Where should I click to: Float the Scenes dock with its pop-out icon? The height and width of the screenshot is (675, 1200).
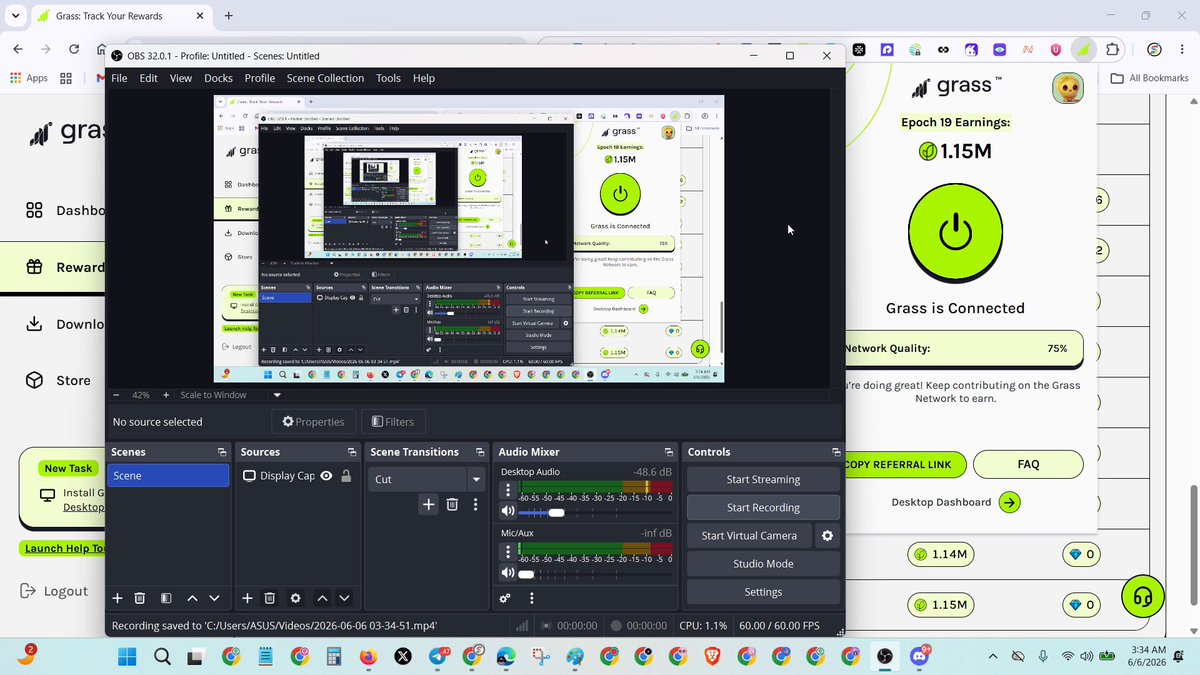[x=222, y=452]
